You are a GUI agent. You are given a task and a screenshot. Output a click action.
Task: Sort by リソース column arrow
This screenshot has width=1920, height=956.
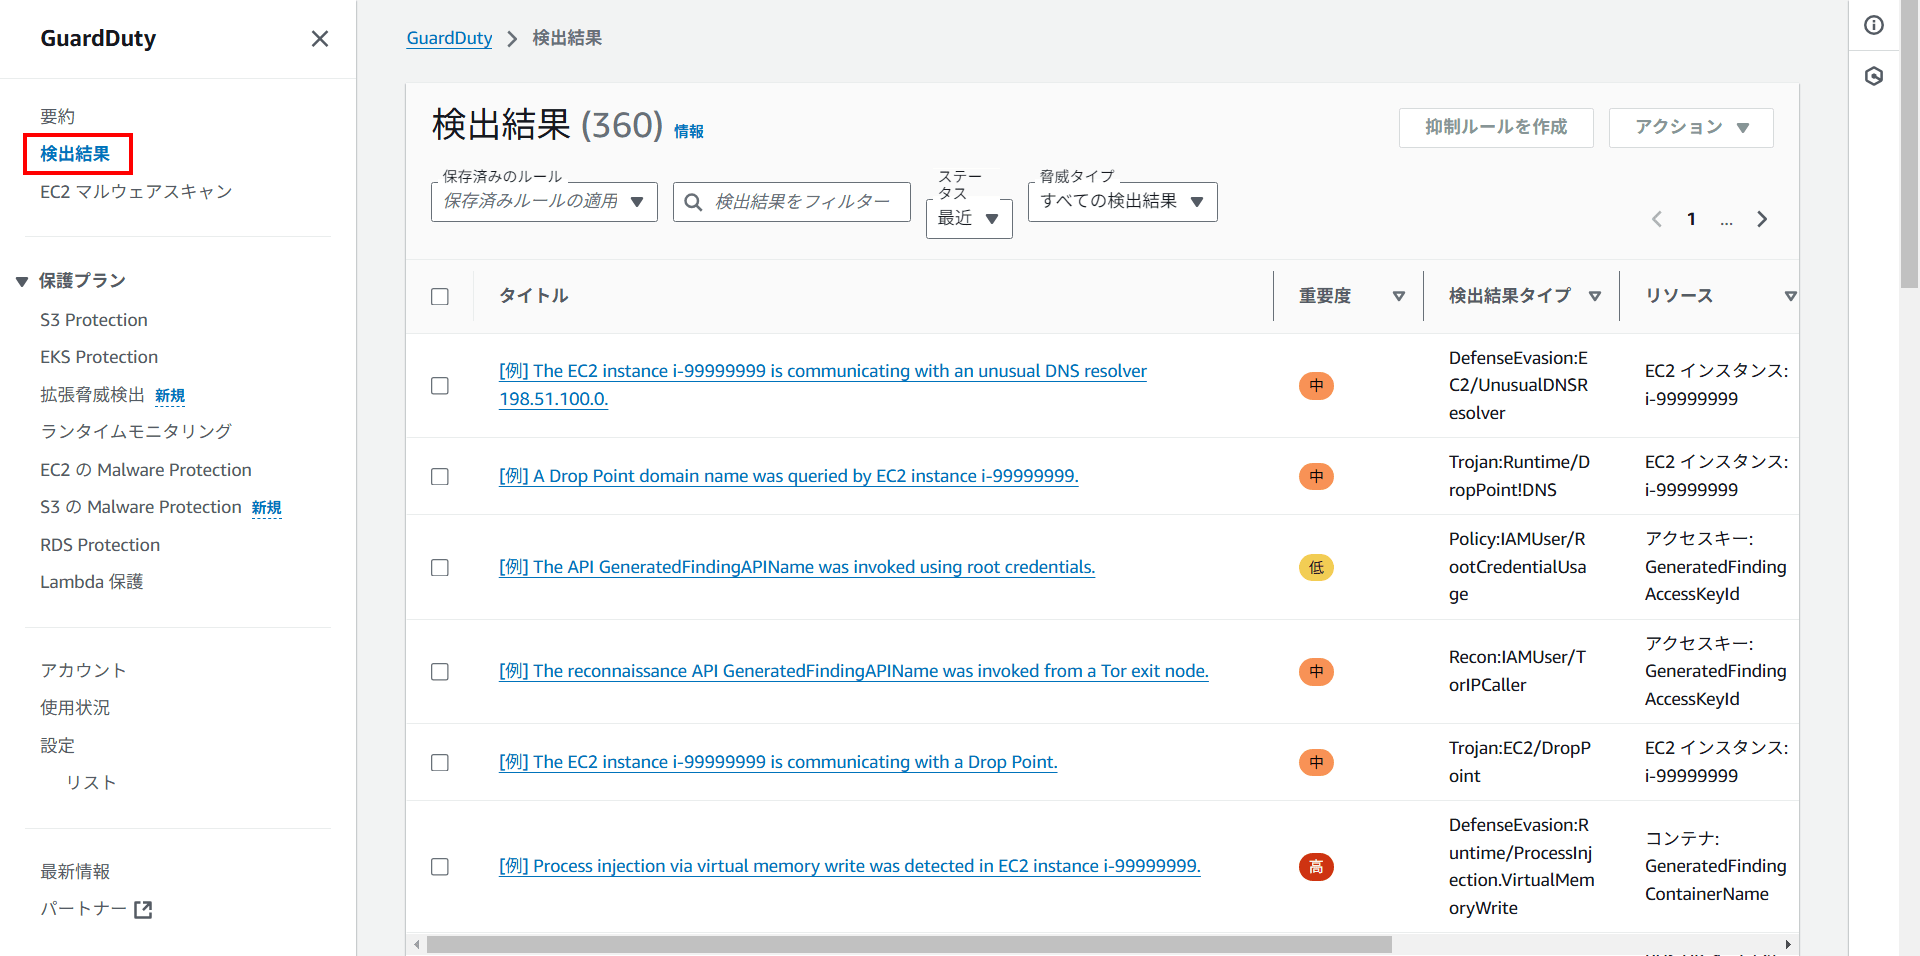coord(1790,296)
